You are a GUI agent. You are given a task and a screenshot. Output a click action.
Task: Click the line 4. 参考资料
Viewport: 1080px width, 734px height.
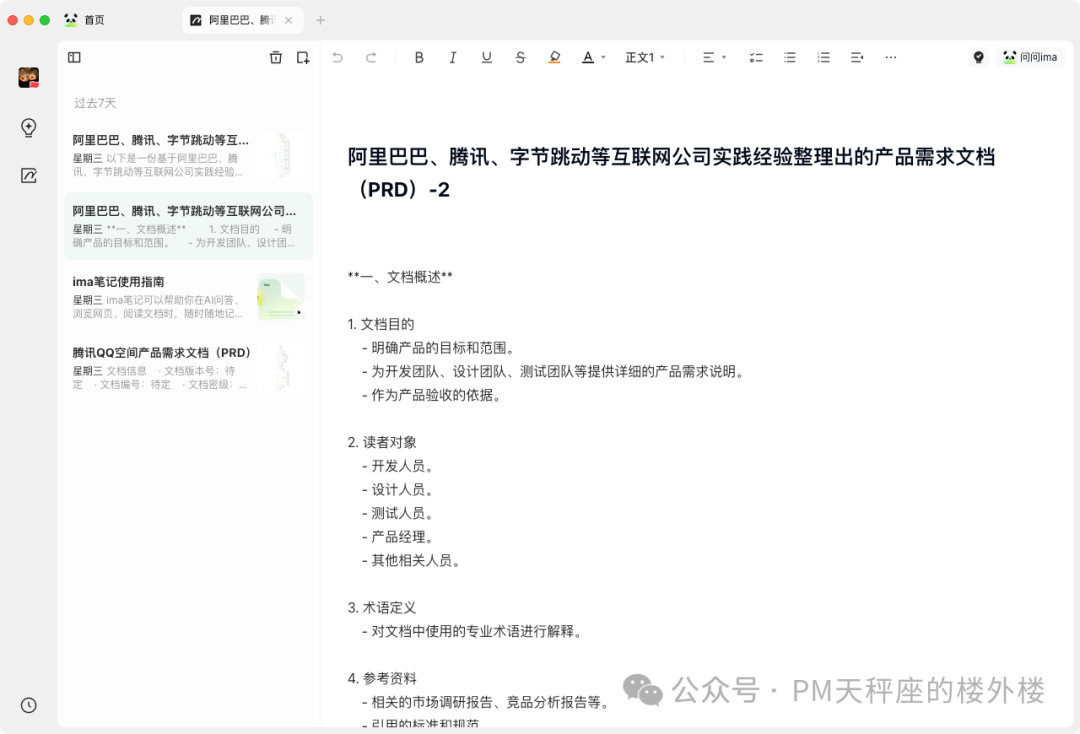pos(382,678)
